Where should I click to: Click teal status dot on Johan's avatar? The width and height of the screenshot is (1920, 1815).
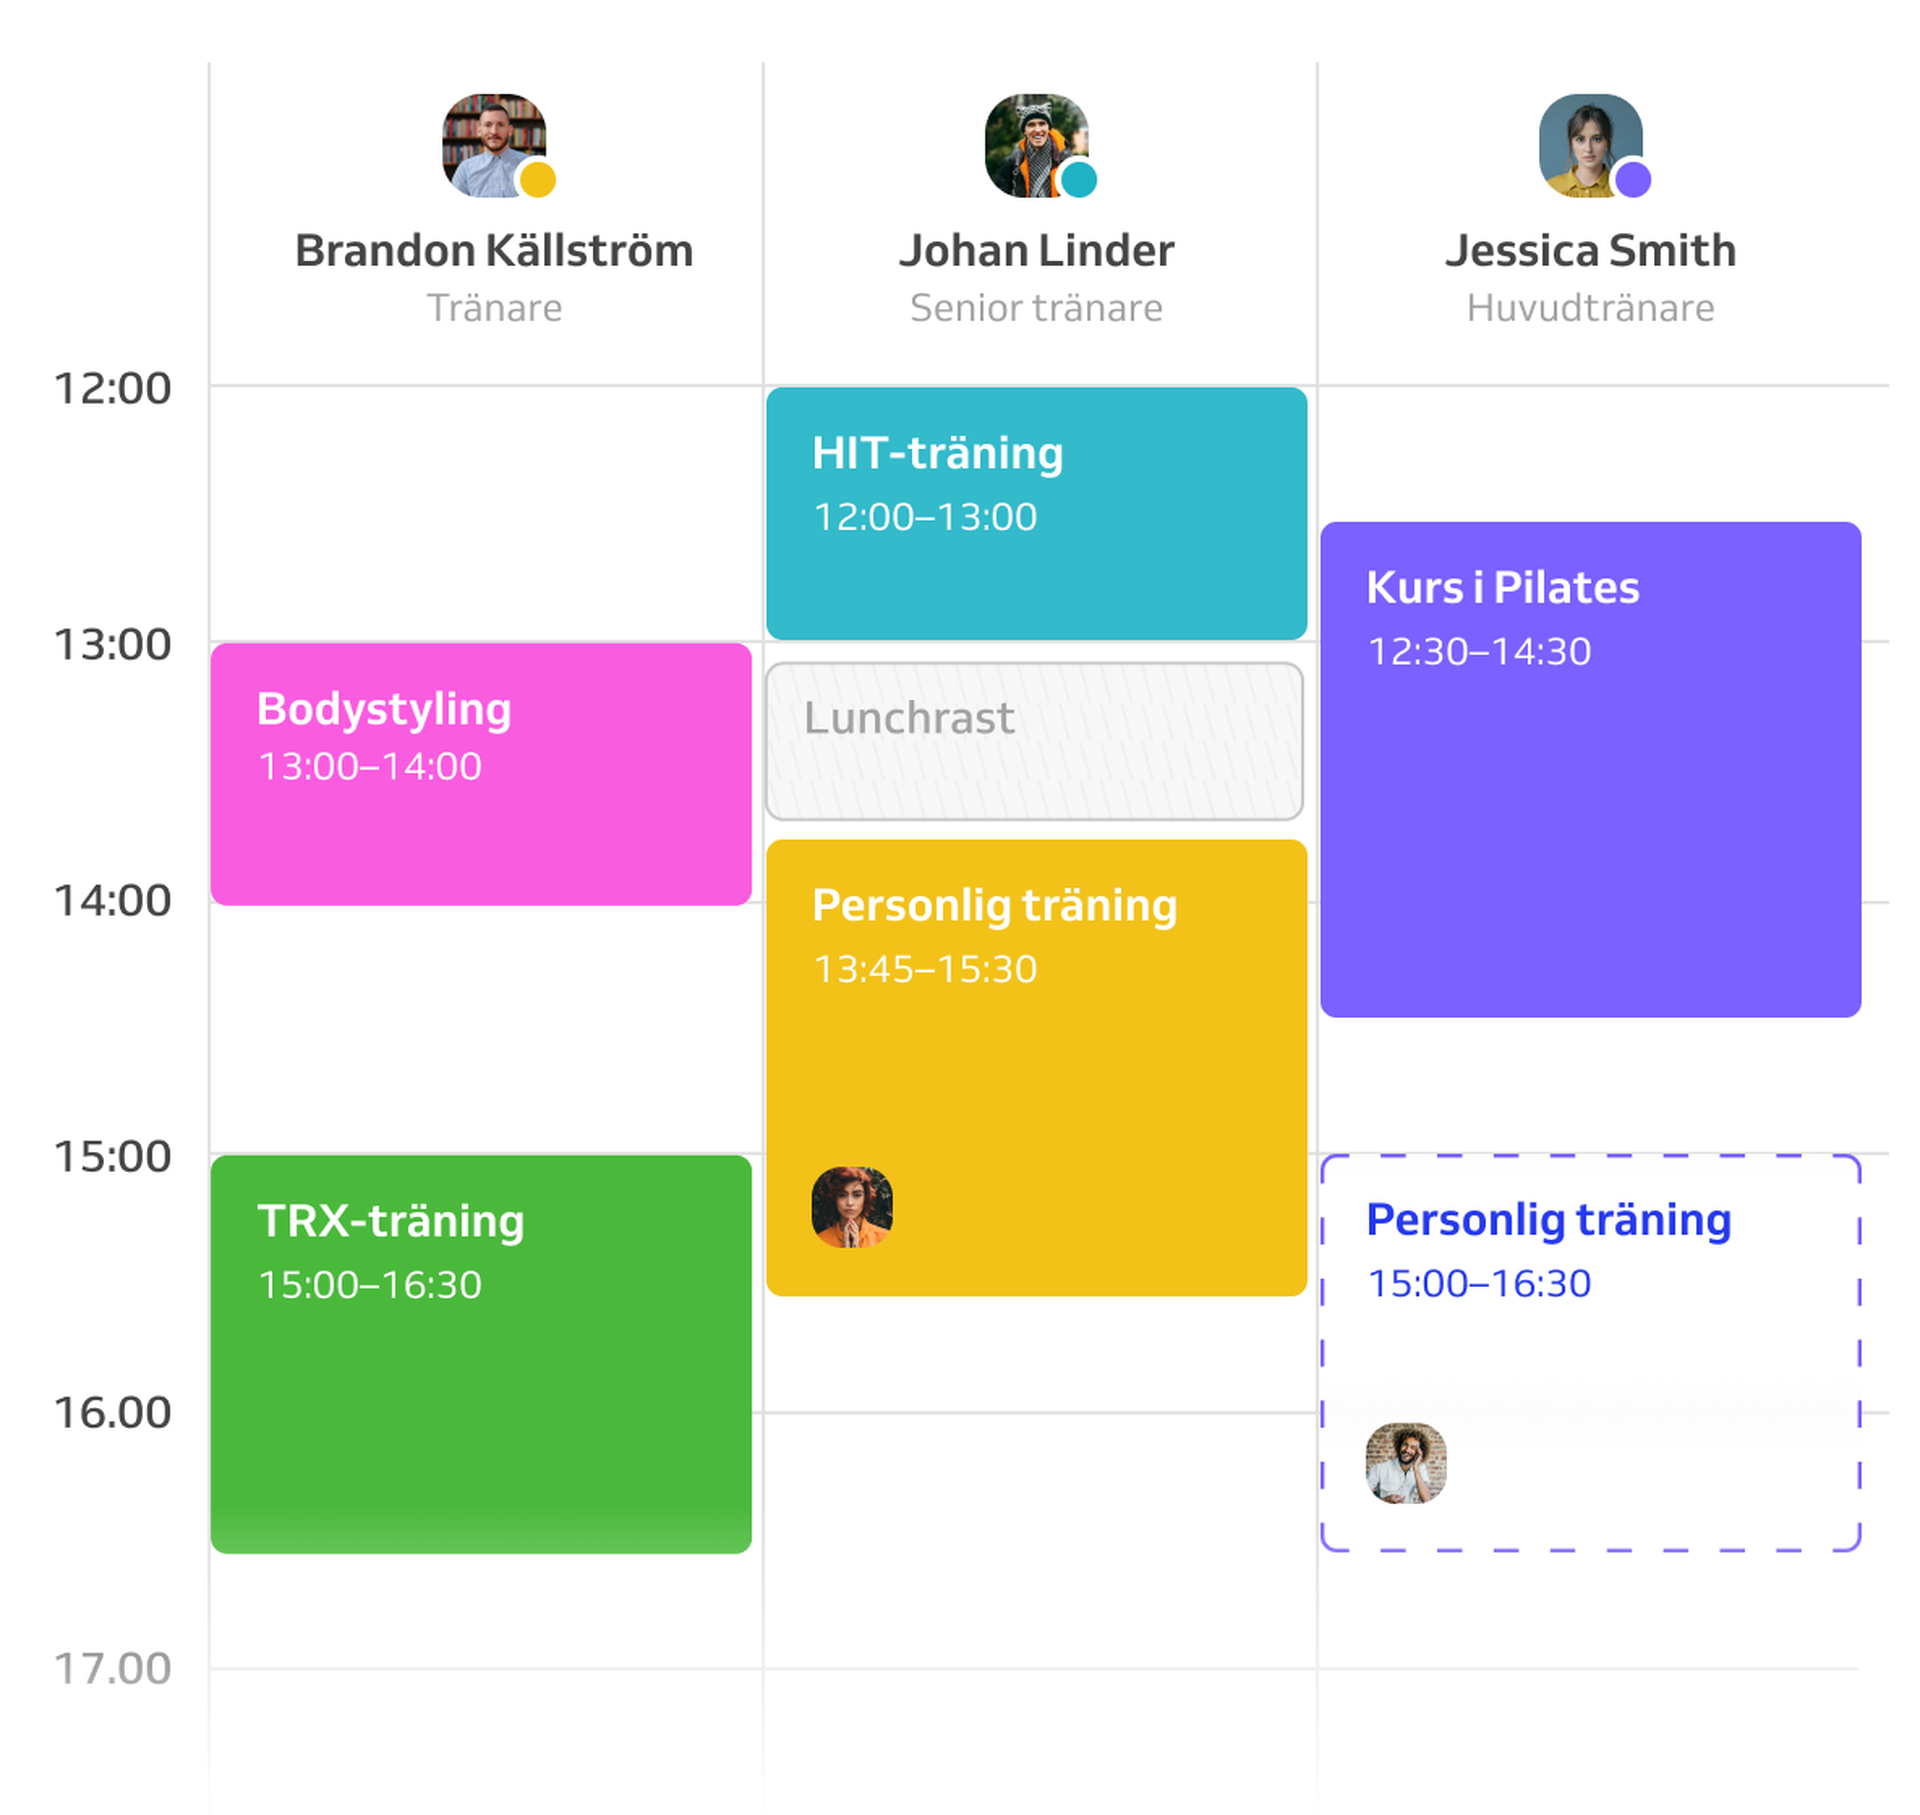click(x=1079, y=180)
